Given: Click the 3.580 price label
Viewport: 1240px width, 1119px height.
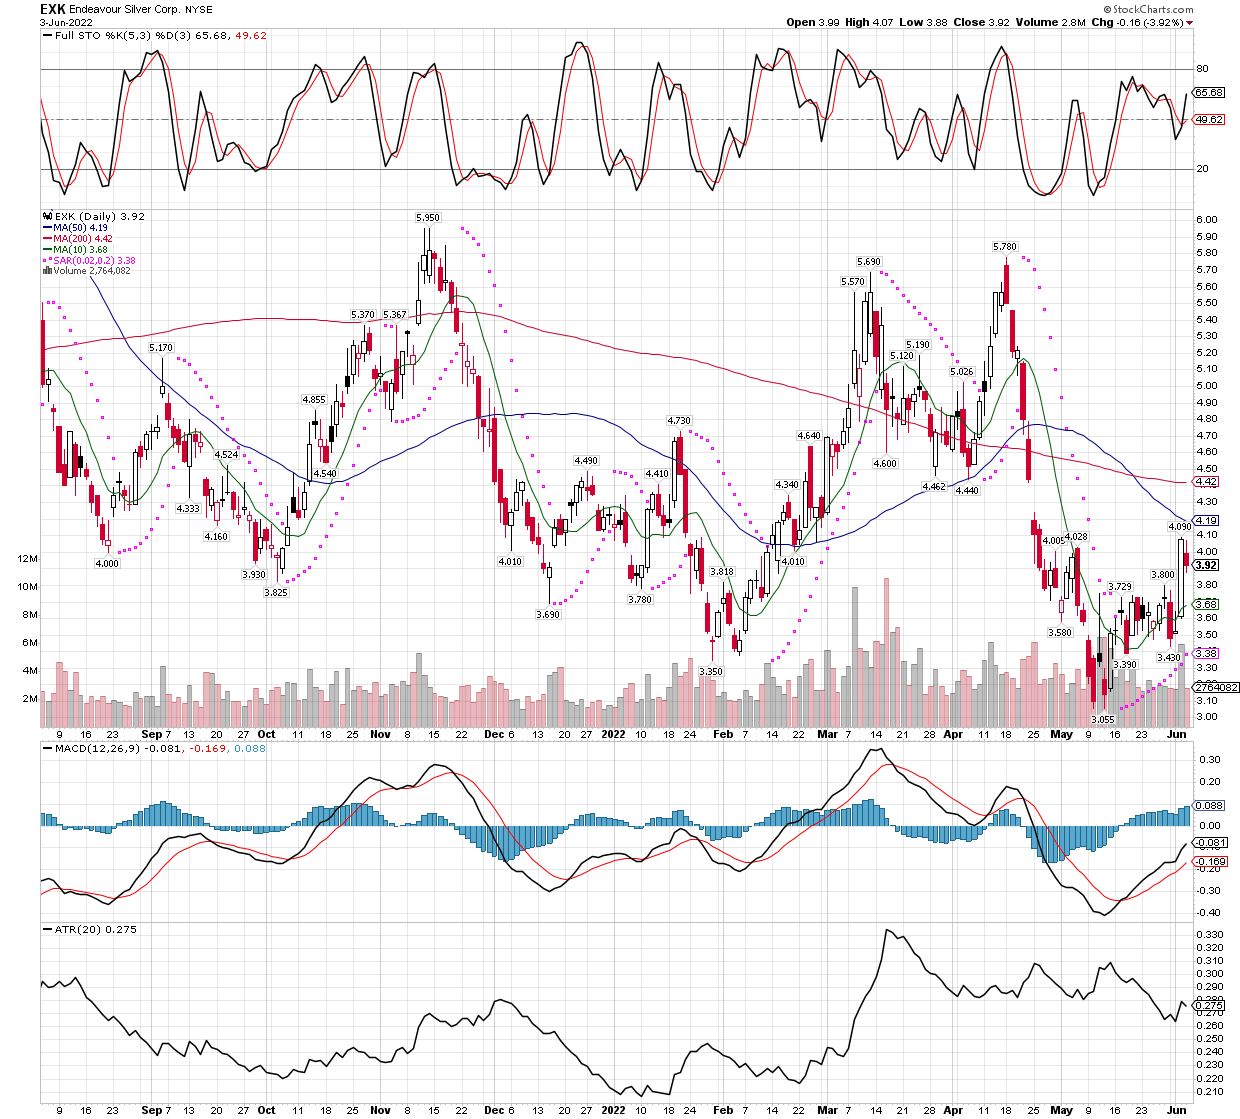Looking at the screenshot, I should (1060, 632).
